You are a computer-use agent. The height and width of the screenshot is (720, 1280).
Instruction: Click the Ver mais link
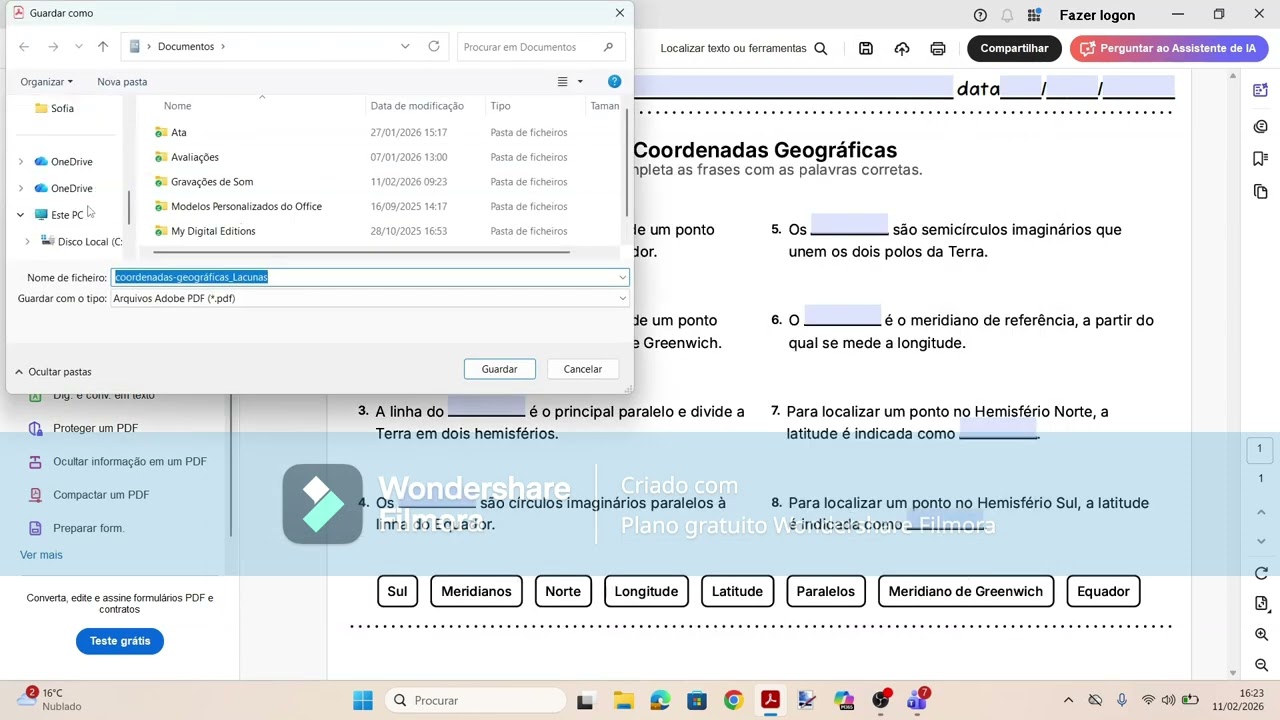pyautogui.click(x=41, y=555)
